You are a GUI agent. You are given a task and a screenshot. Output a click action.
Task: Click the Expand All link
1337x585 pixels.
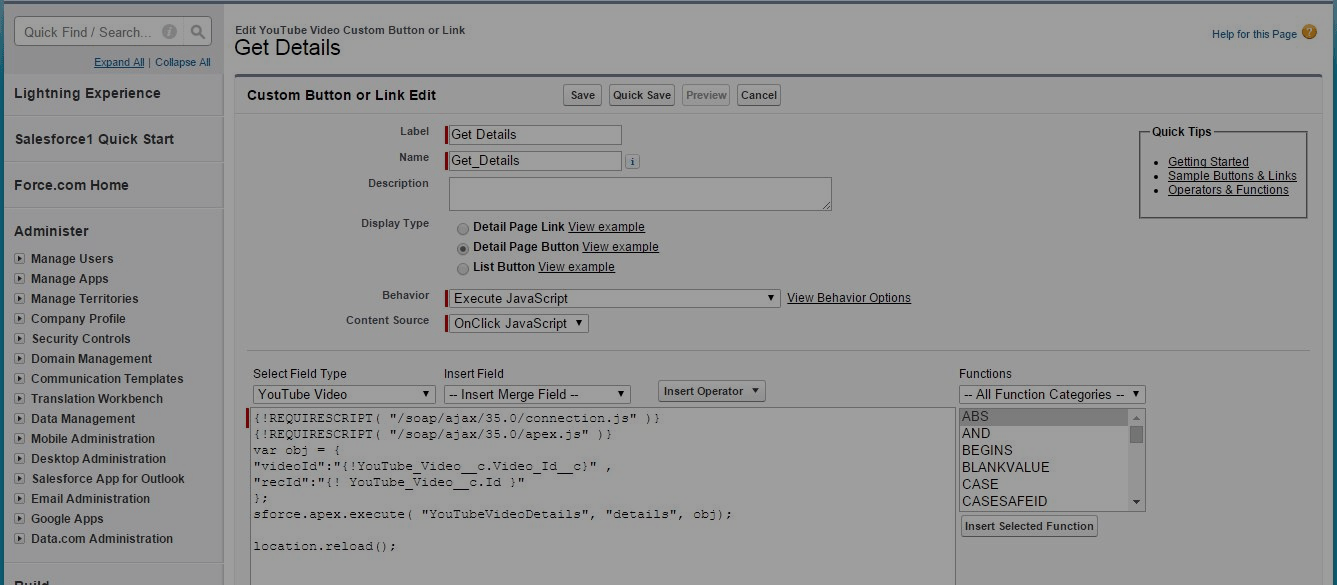point(119,62)
